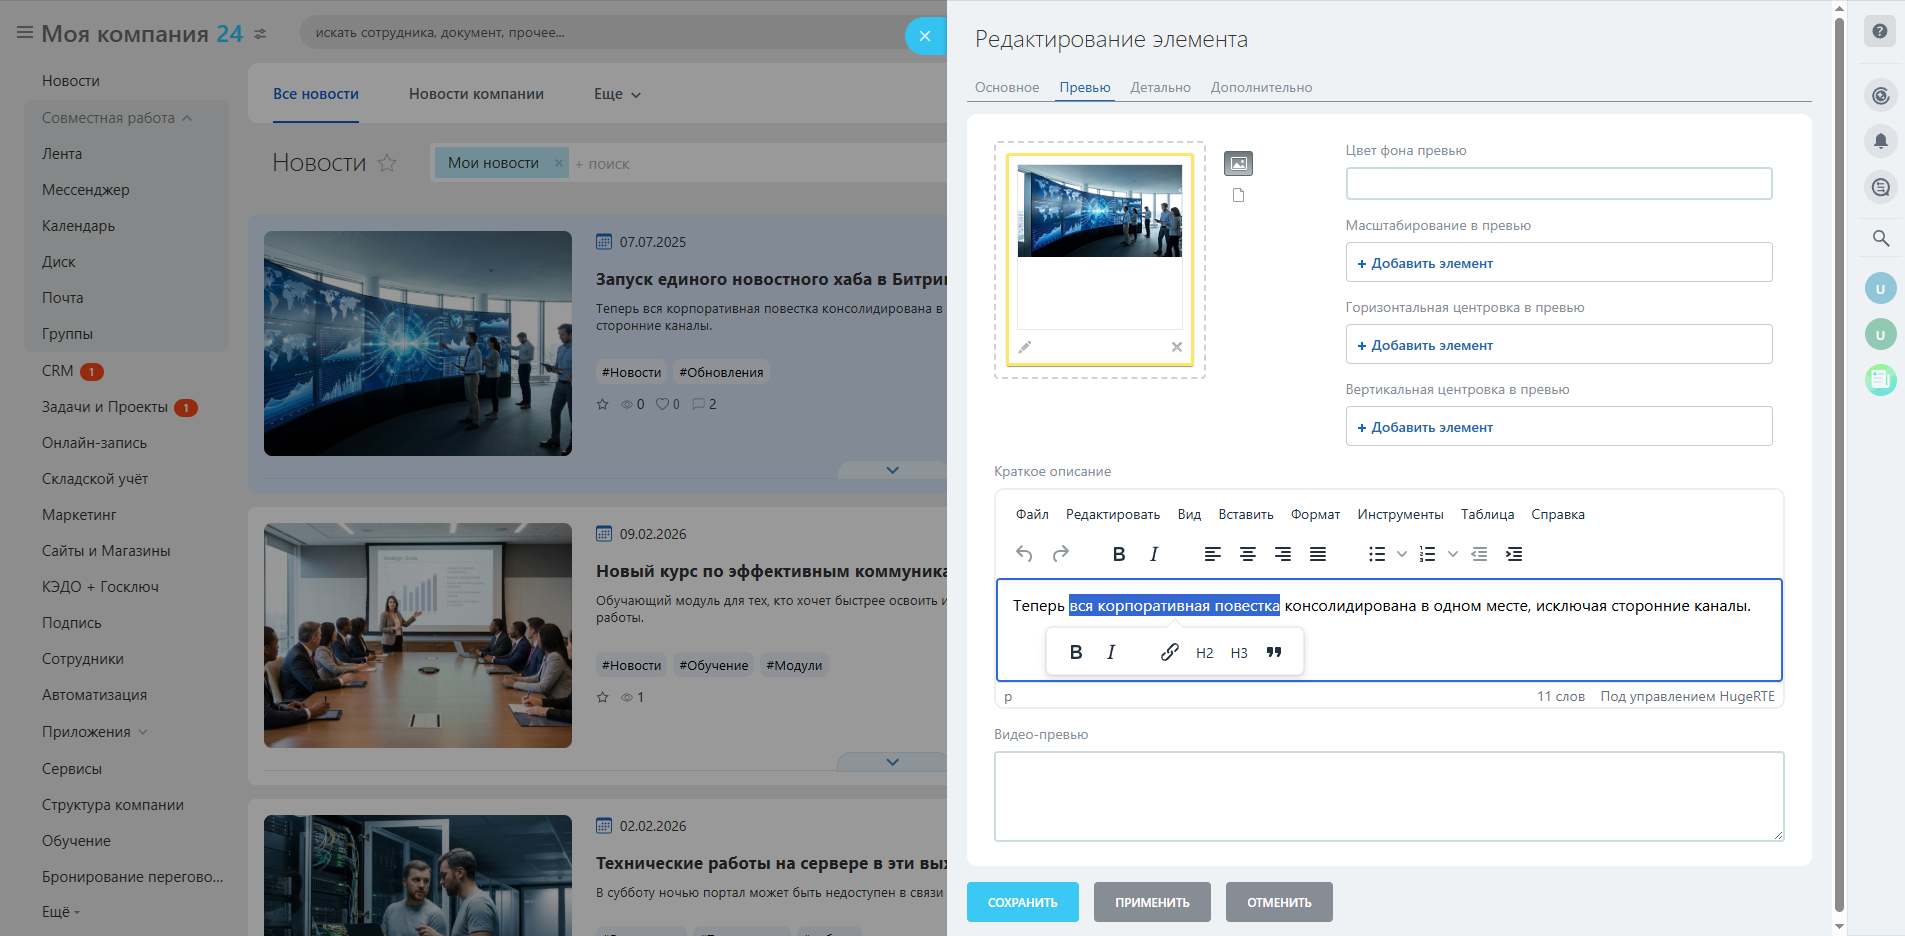Edit preview image with pencil icon

coord(1025,347)
